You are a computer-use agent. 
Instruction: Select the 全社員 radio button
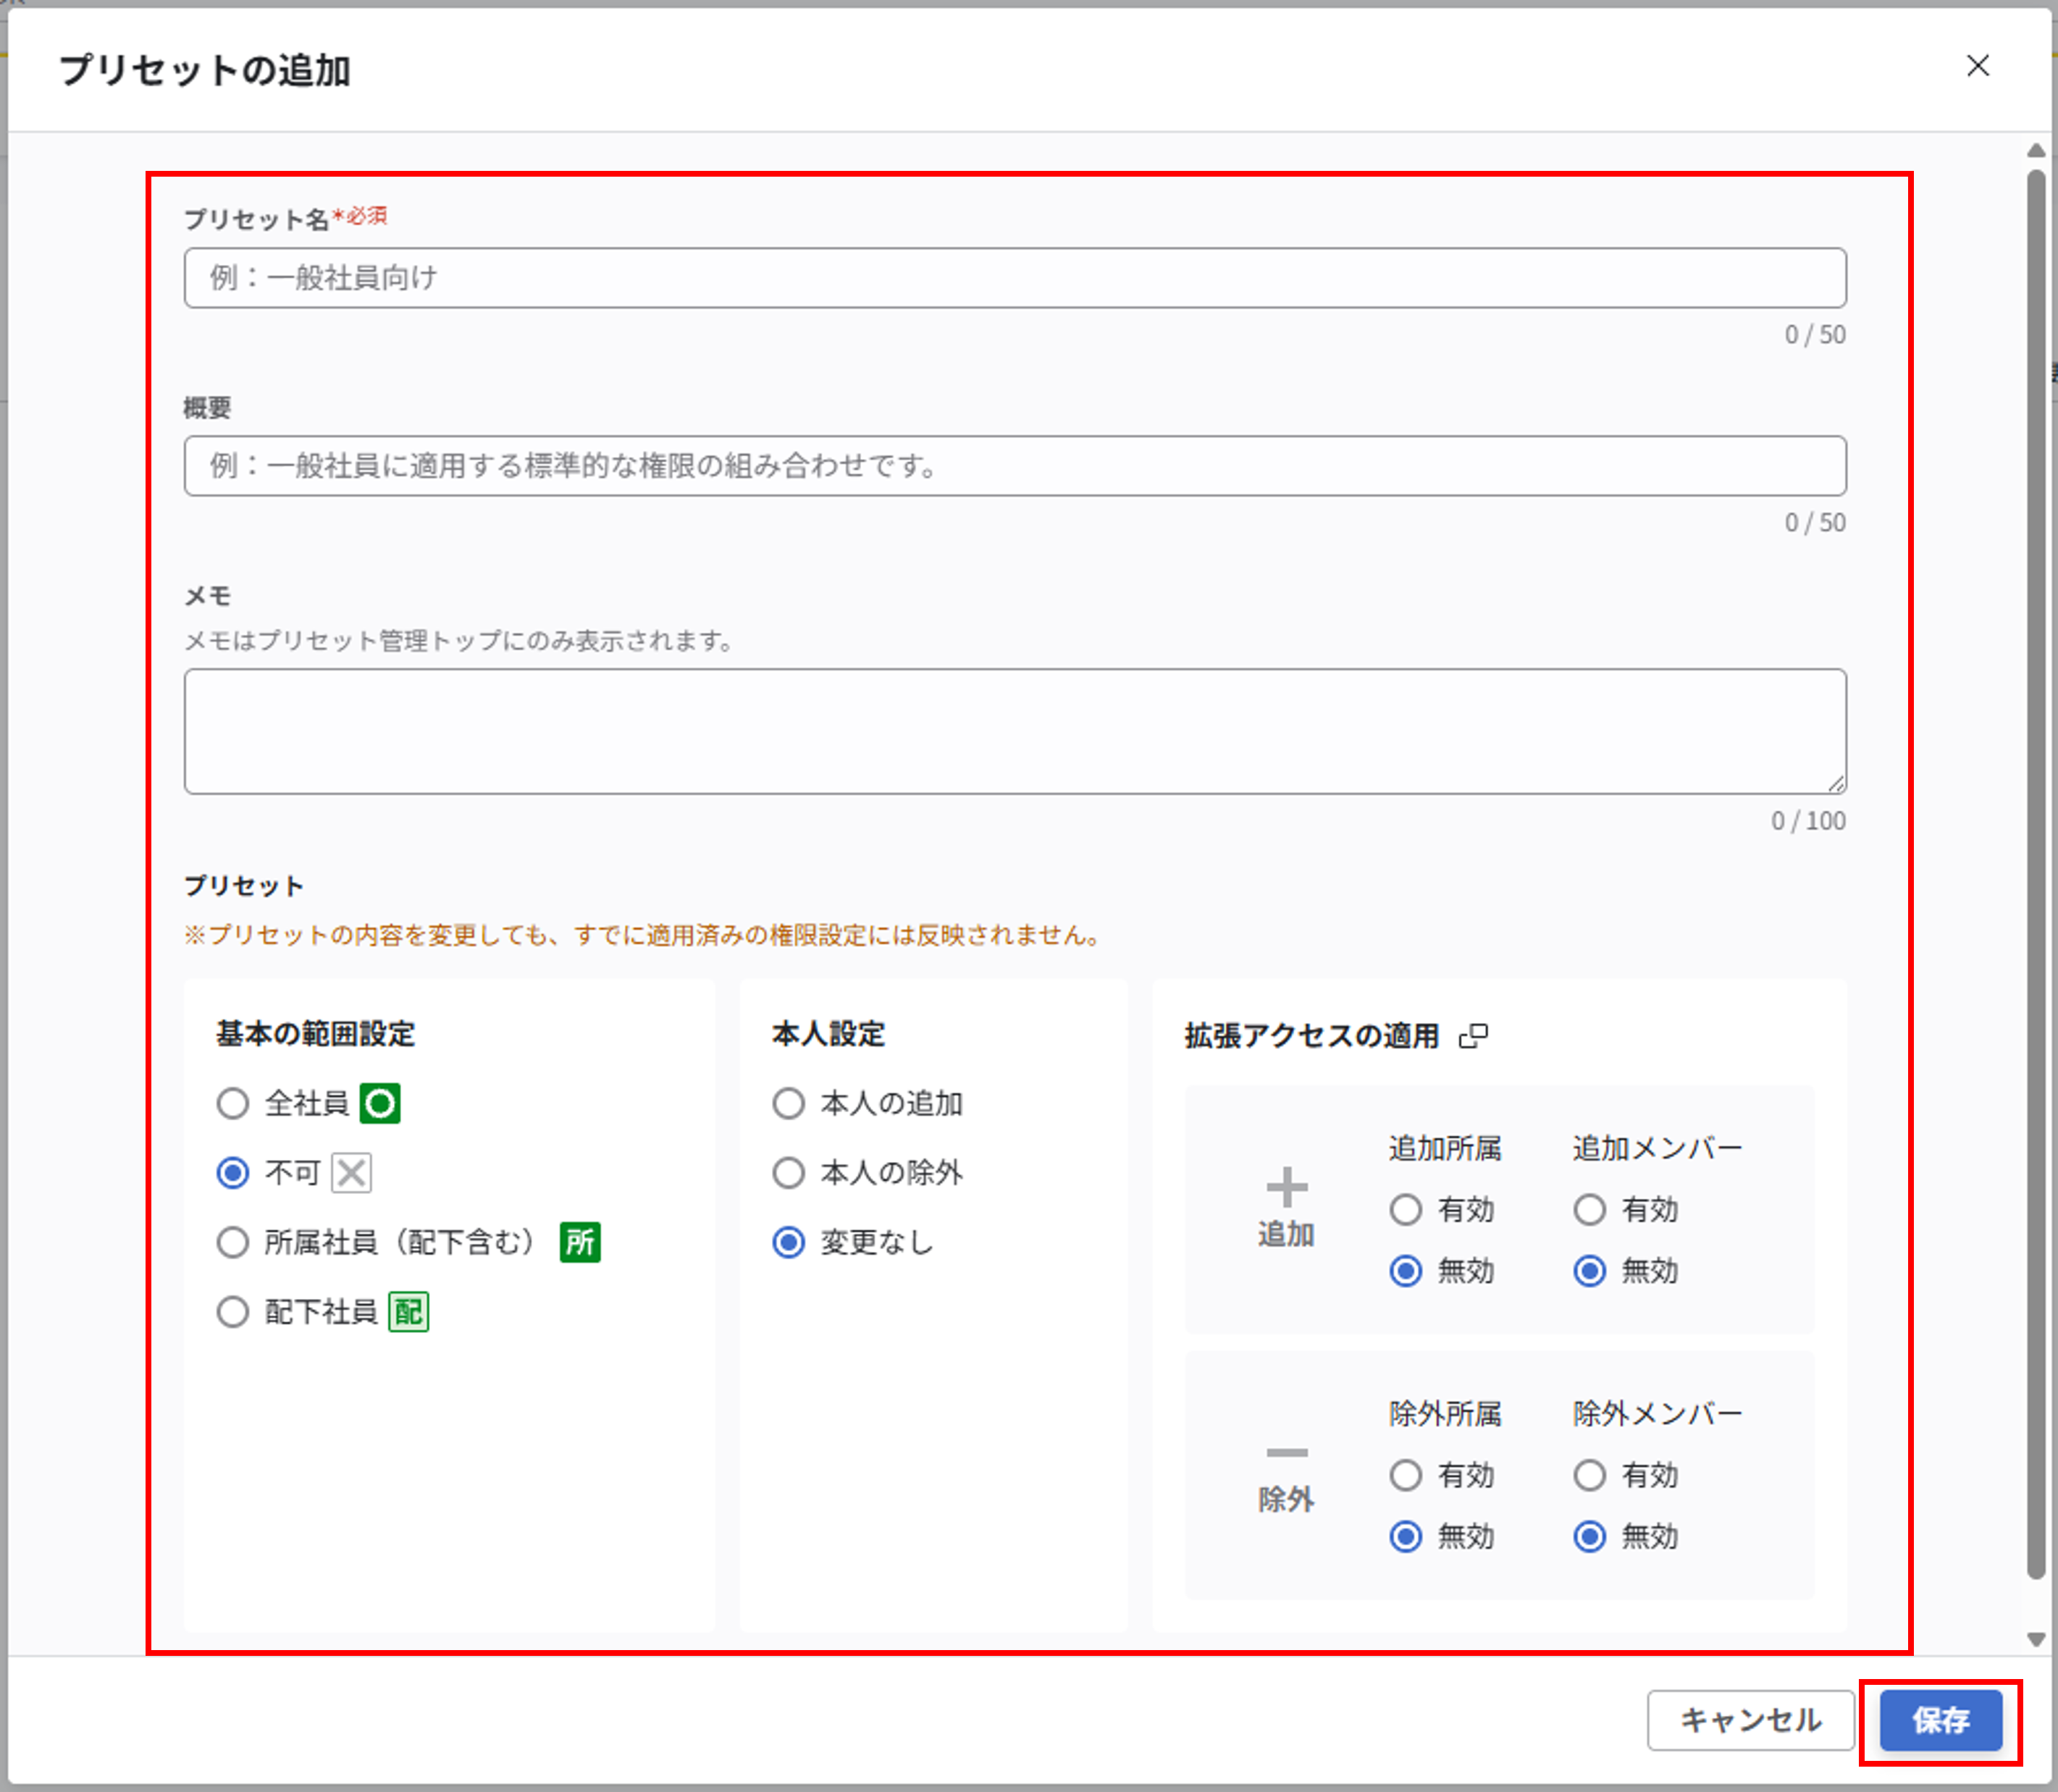233,1104
